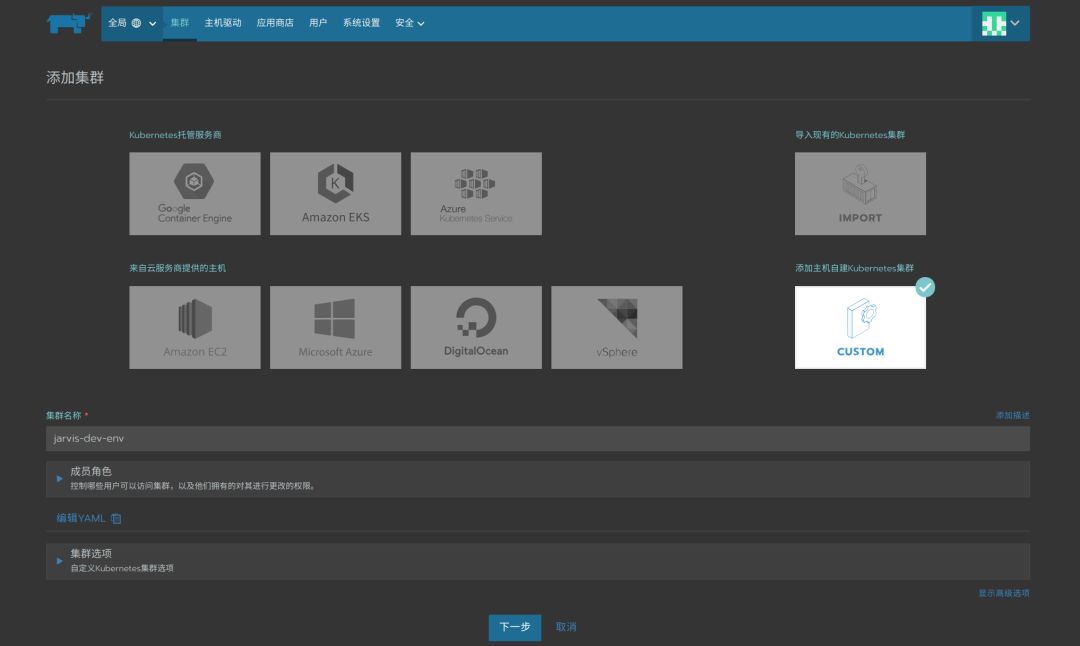This screenshot has height=646, width=1080.
Task: Select the CUSTOM cluster card
Action: point(860,327)
